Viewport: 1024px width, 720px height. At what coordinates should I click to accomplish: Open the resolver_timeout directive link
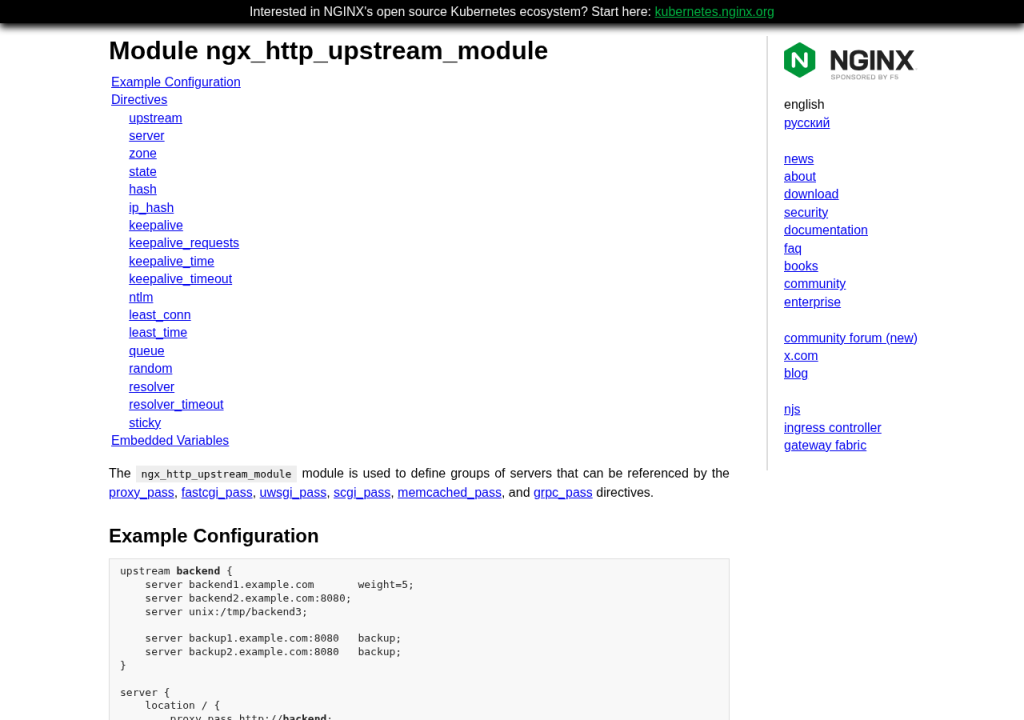pyautogui.click(x=176, y=404)
